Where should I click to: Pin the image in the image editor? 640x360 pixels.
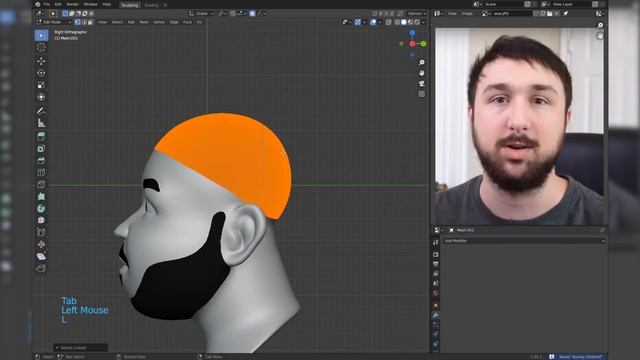(x=566, y=13)
